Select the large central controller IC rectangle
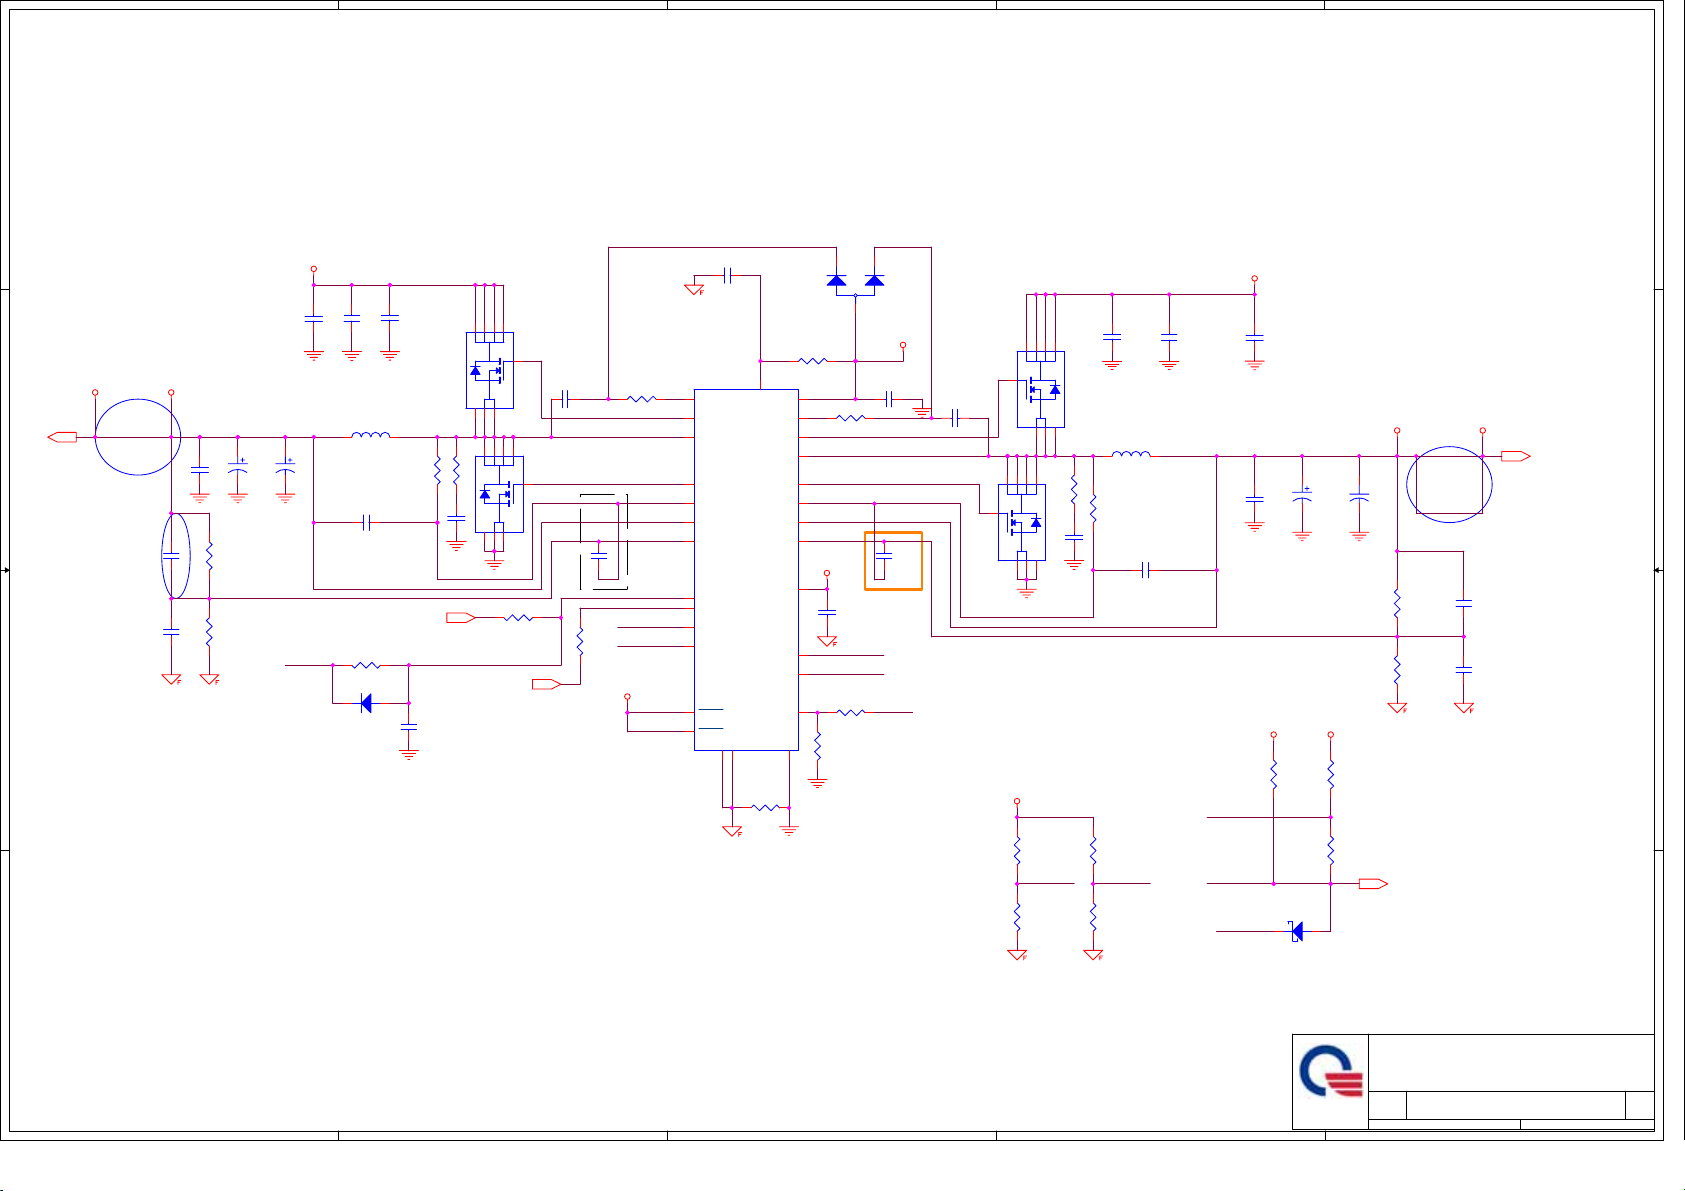This screenshot has width=1685, height=1191. 746,570
